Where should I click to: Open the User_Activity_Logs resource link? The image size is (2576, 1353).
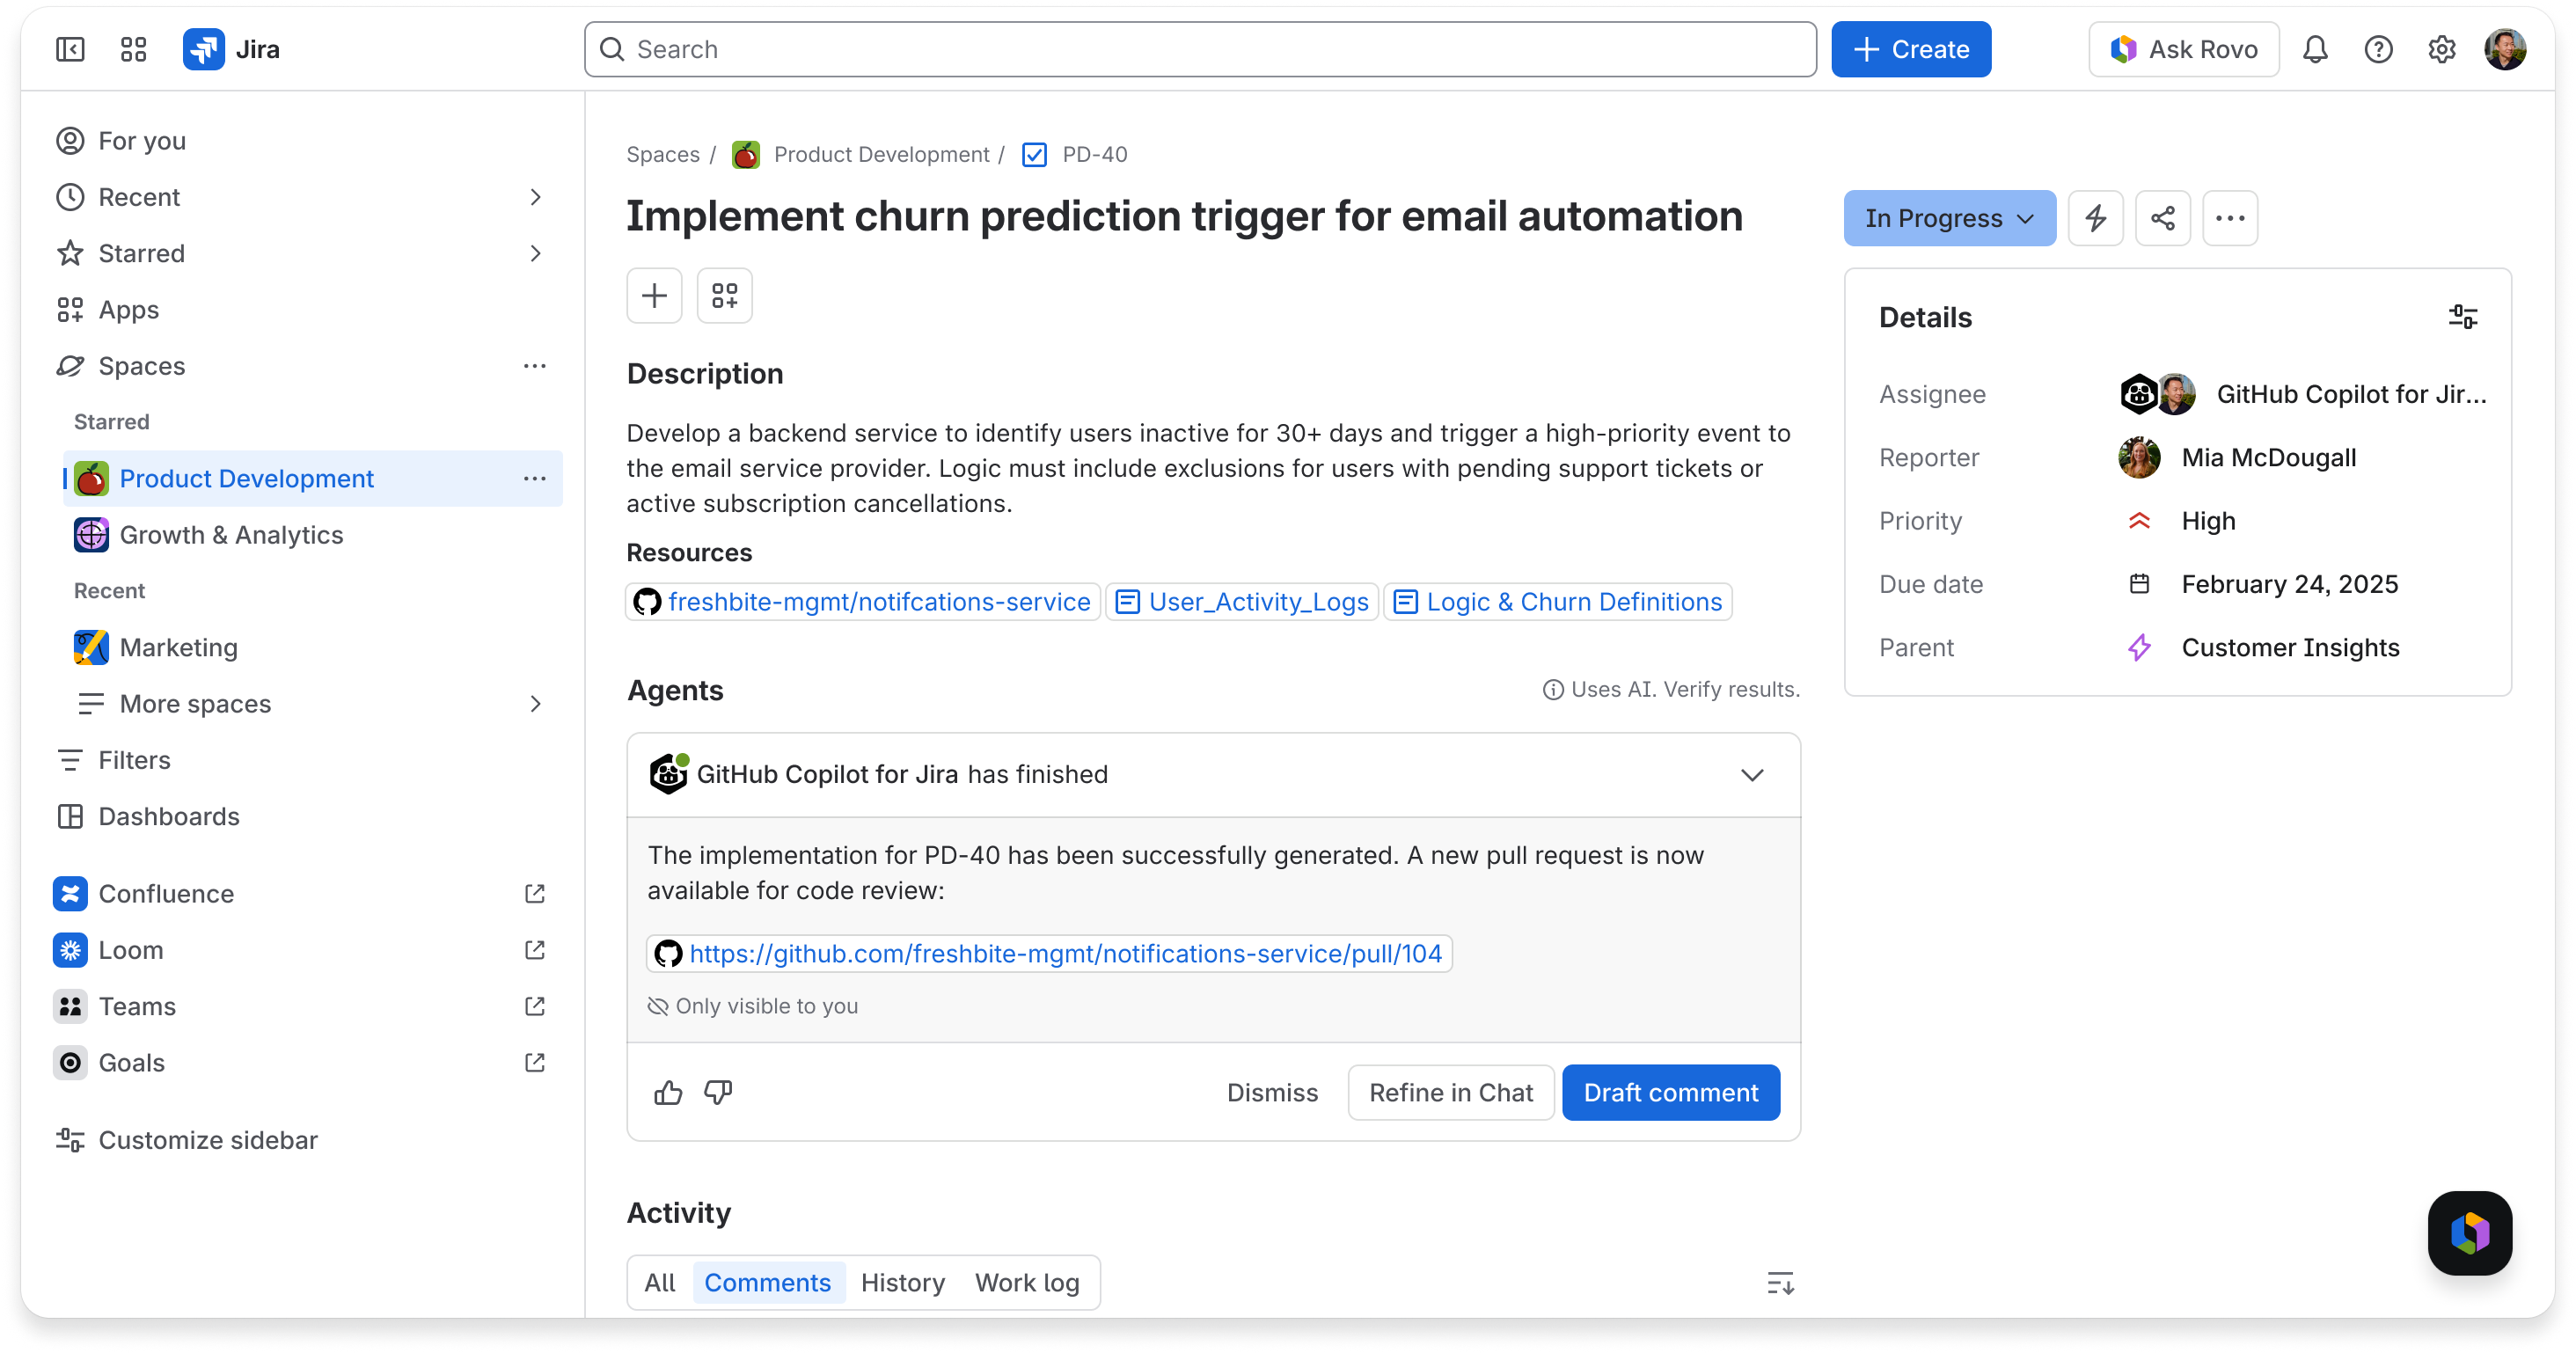click(x=1241, y=602)
